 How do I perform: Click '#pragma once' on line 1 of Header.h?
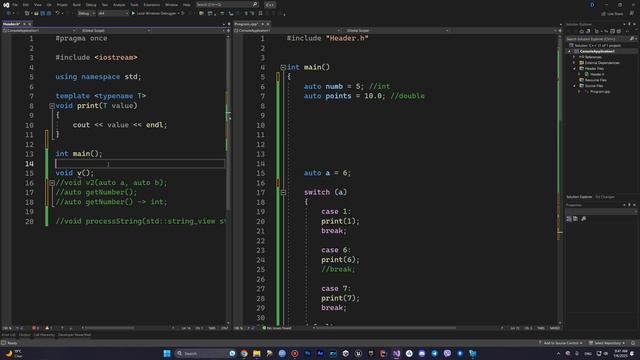tap(81, 38)
